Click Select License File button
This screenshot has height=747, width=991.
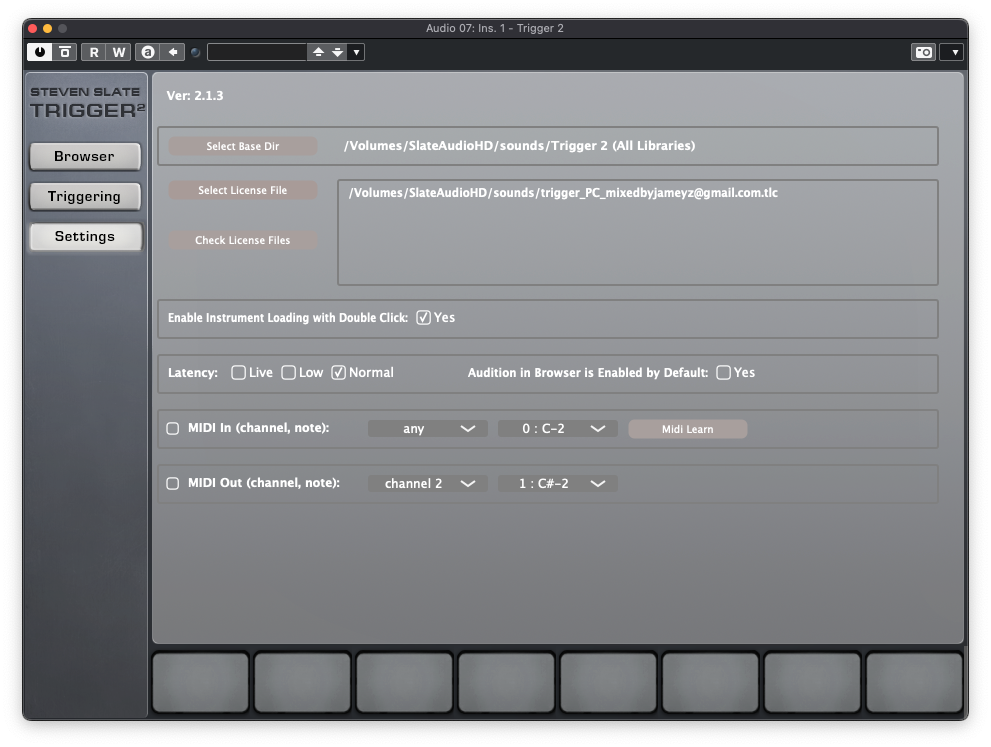click(x=243, y=190)
